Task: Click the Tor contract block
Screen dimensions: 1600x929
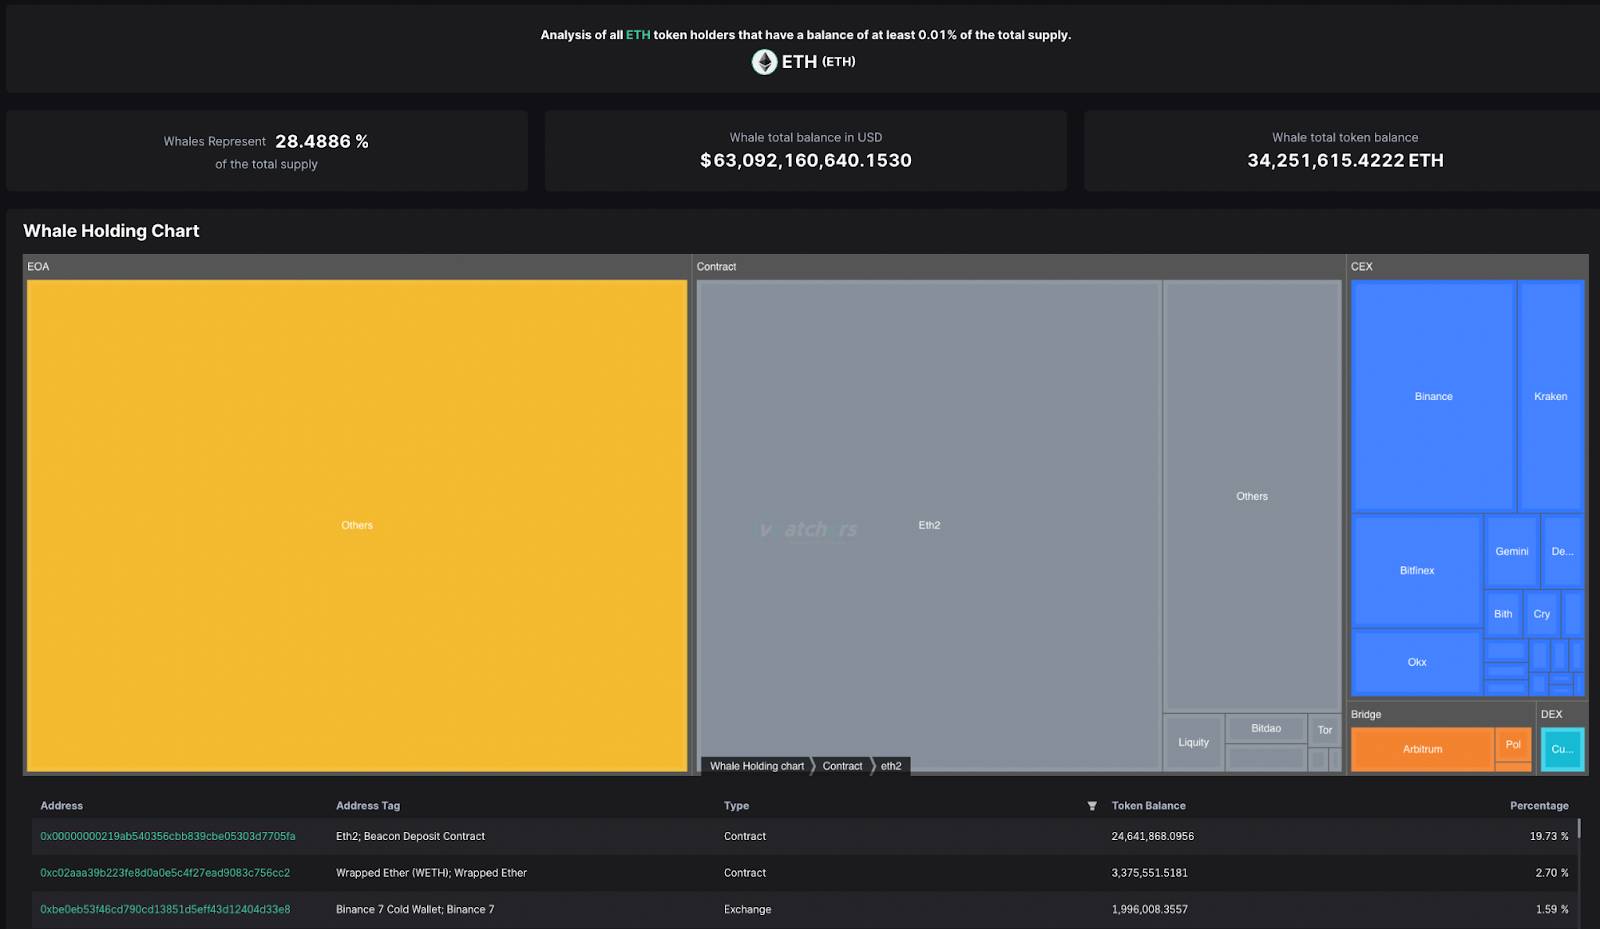Action: pyautogui.click(x=1325, y=730)
